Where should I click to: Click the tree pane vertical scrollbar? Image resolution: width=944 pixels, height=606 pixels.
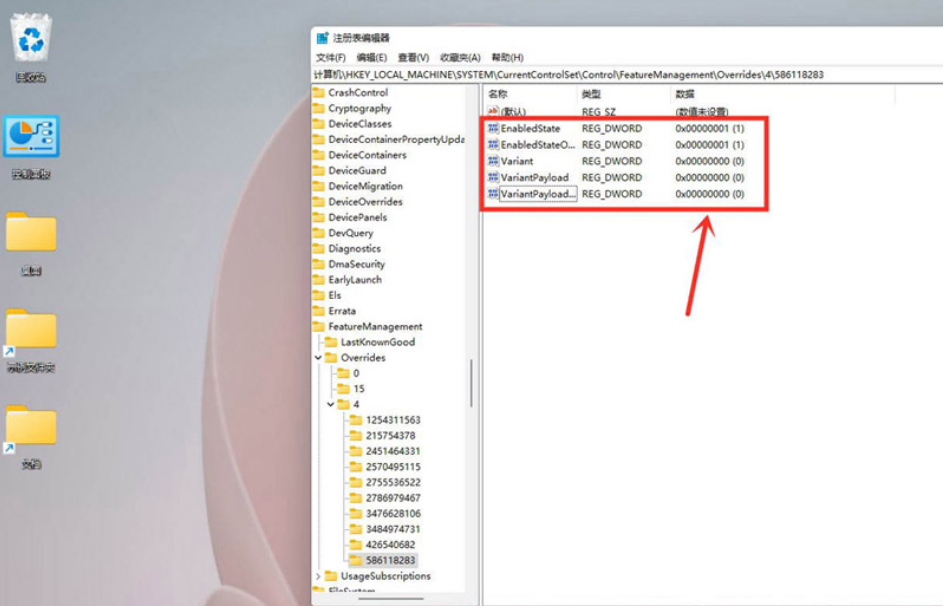473,380
